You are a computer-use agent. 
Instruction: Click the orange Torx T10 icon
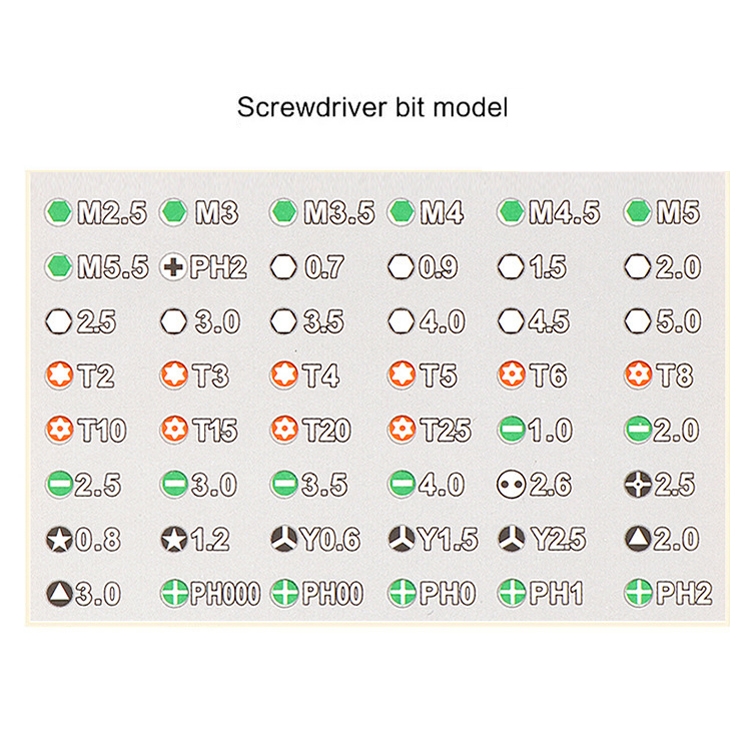coord(59,430)
